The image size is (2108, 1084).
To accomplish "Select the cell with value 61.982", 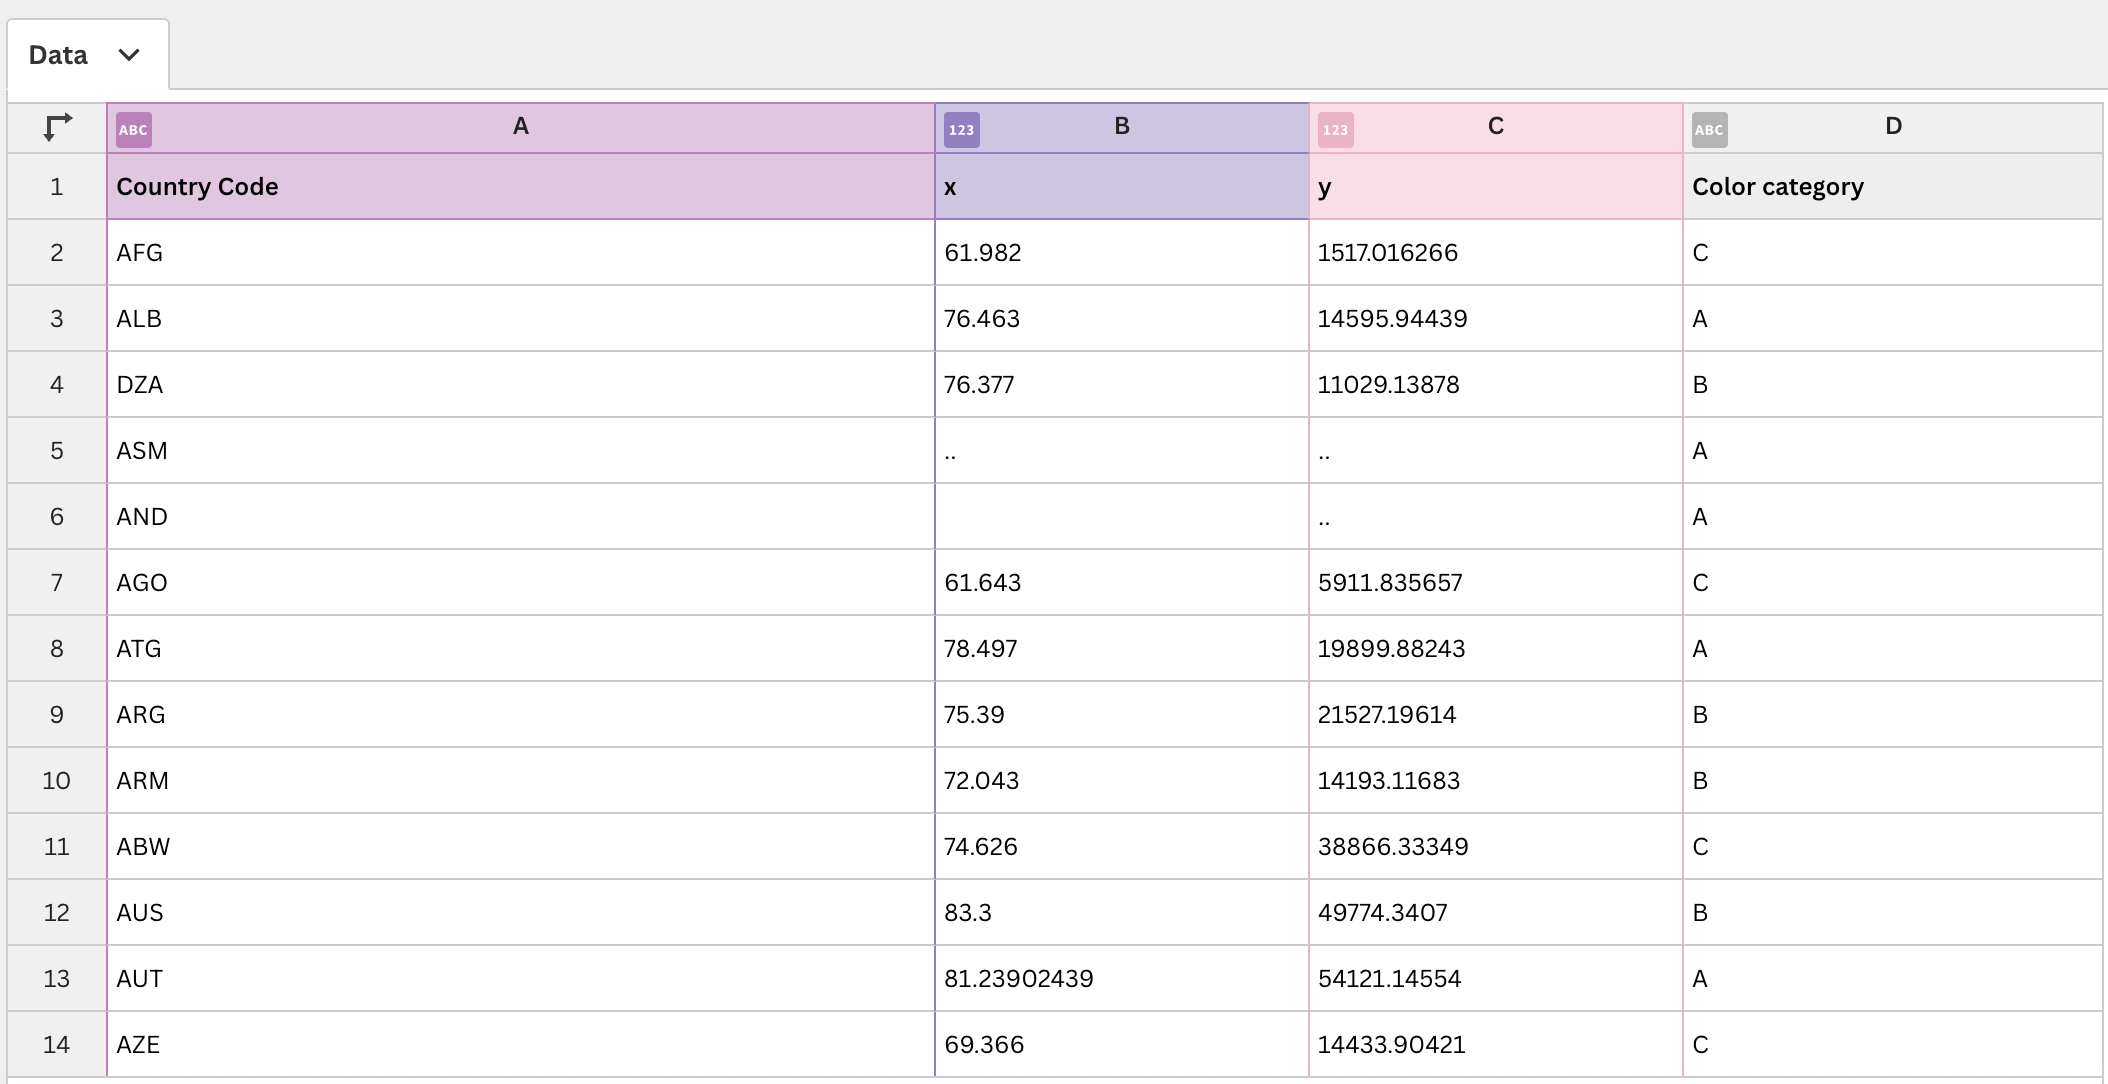I will pyautogui.click(x=1122, y=253).
